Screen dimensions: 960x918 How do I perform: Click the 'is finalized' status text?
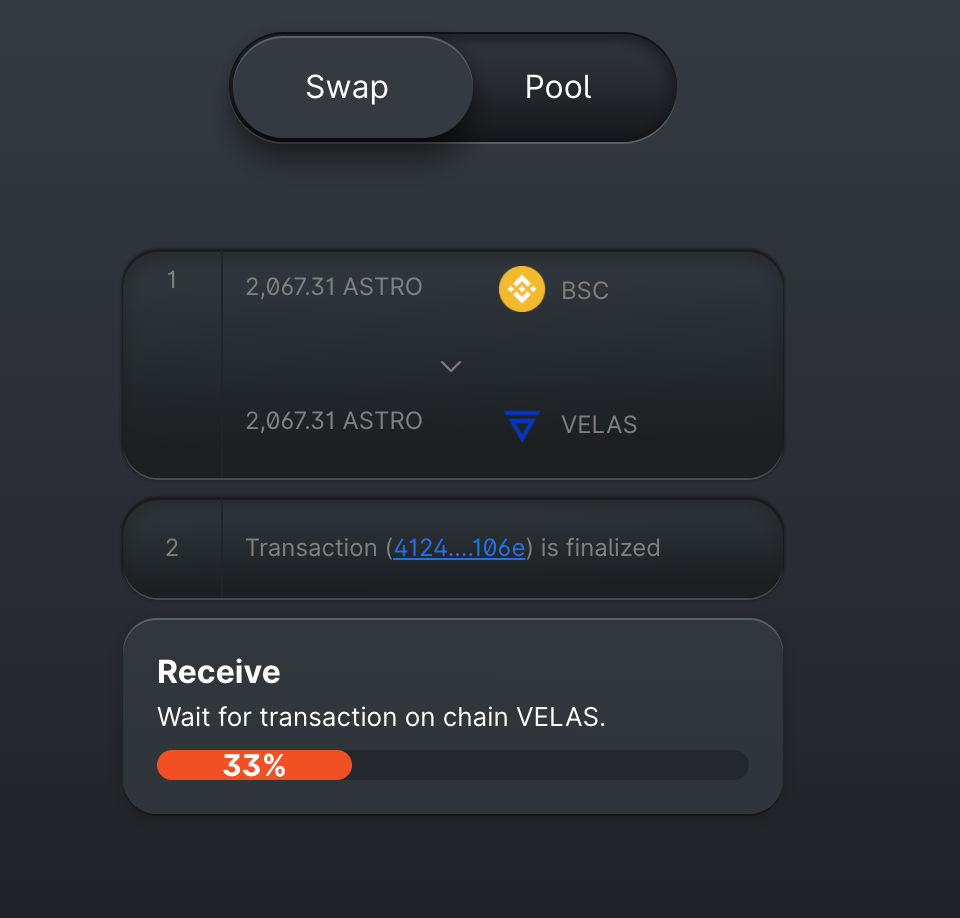coord(600,547)
